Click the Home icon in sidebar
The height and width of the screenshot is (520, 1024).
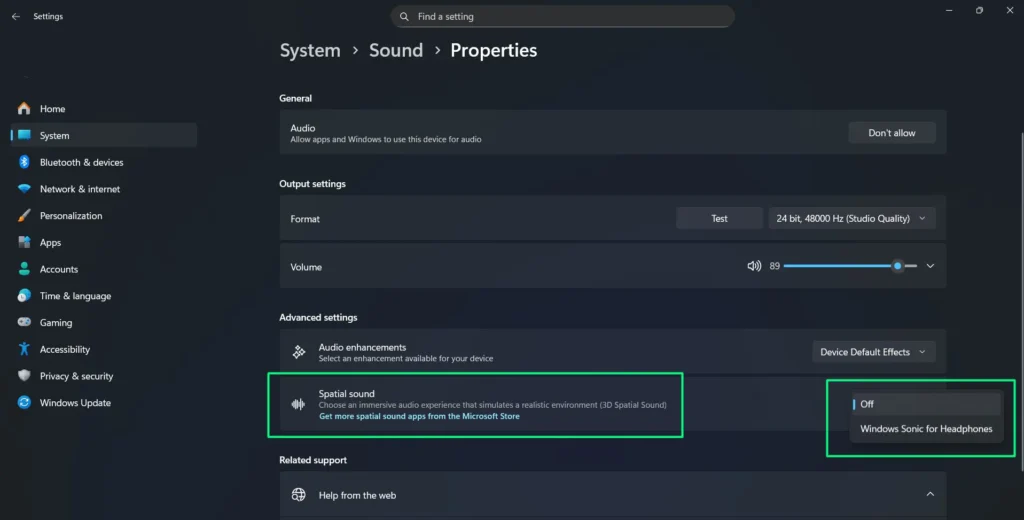coord(24,109)
